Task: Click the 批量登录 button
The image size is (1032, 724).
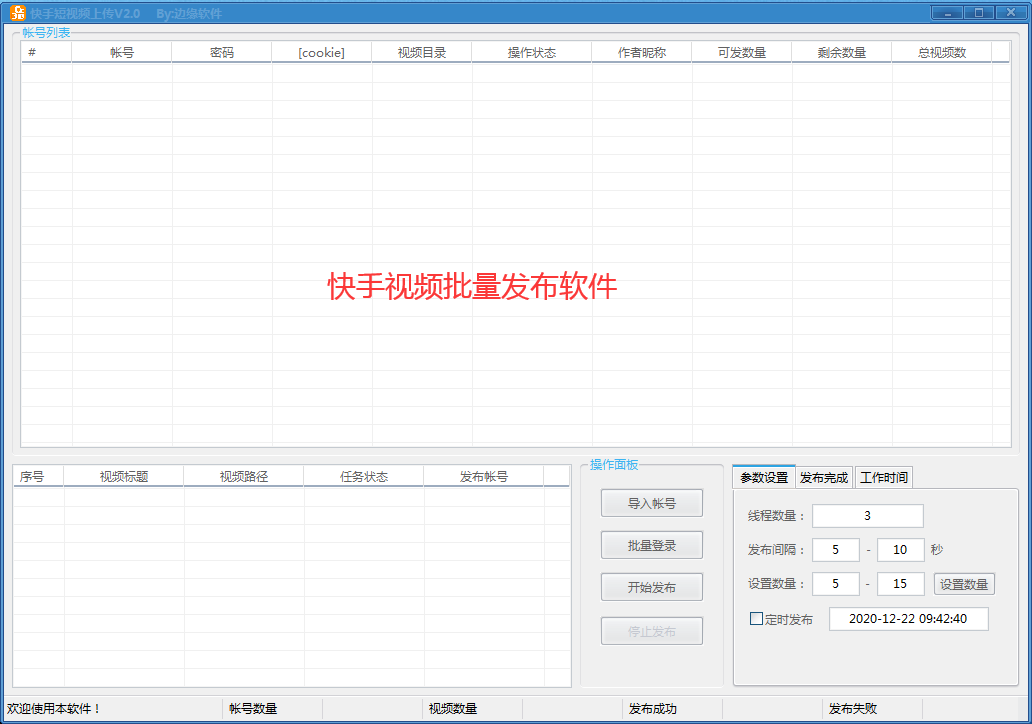Action: point(652,546)
